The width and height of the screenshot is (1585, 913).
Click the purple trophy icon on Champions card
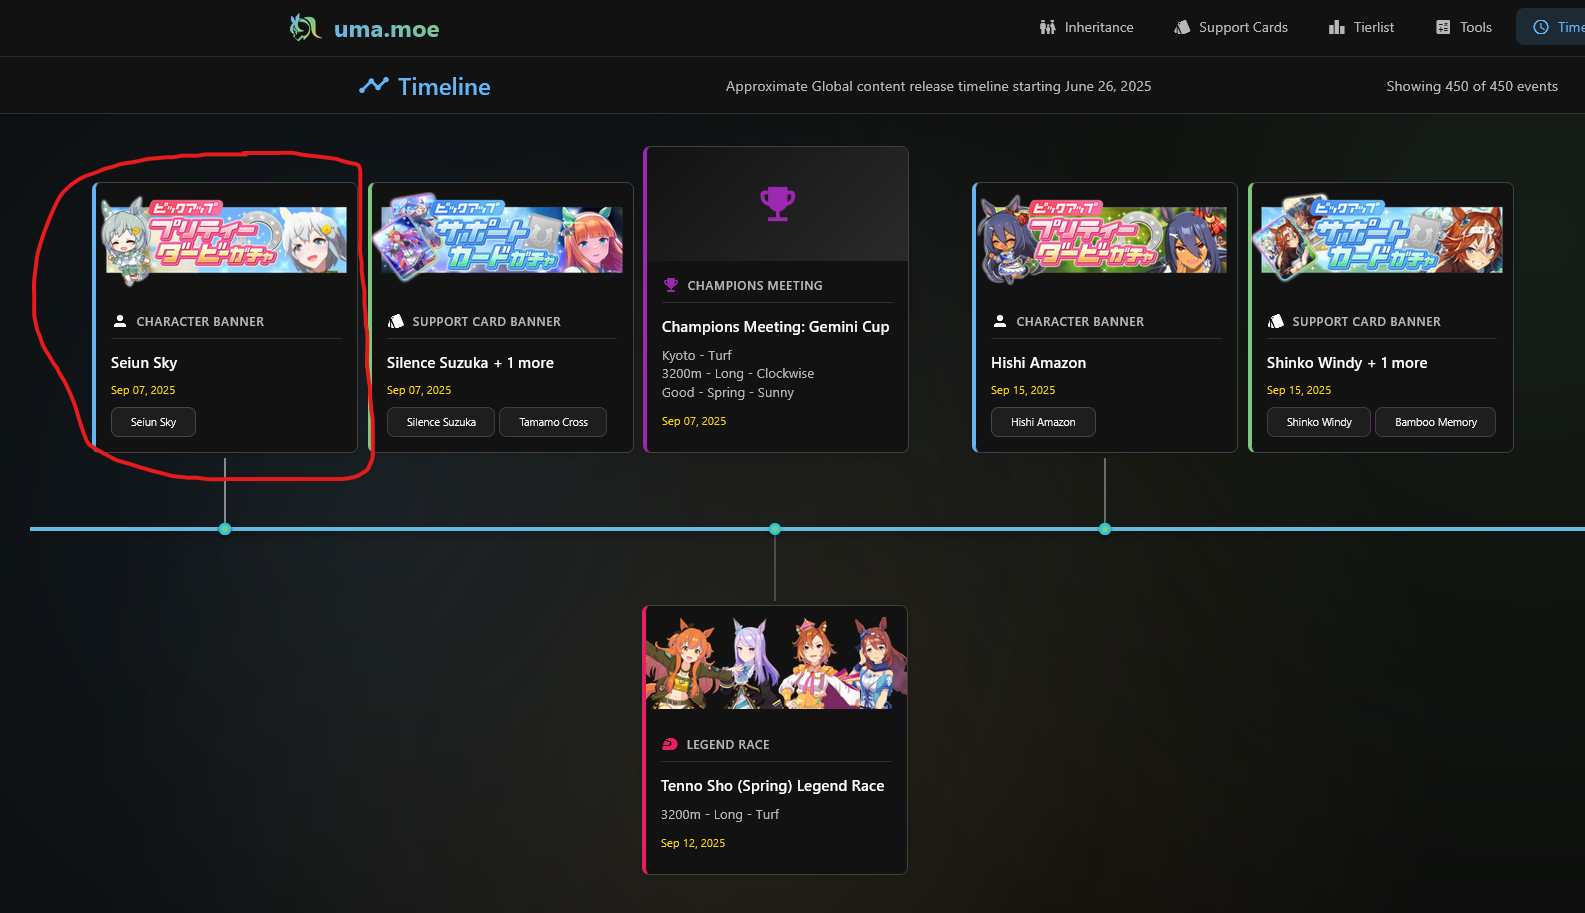point(777,204)
